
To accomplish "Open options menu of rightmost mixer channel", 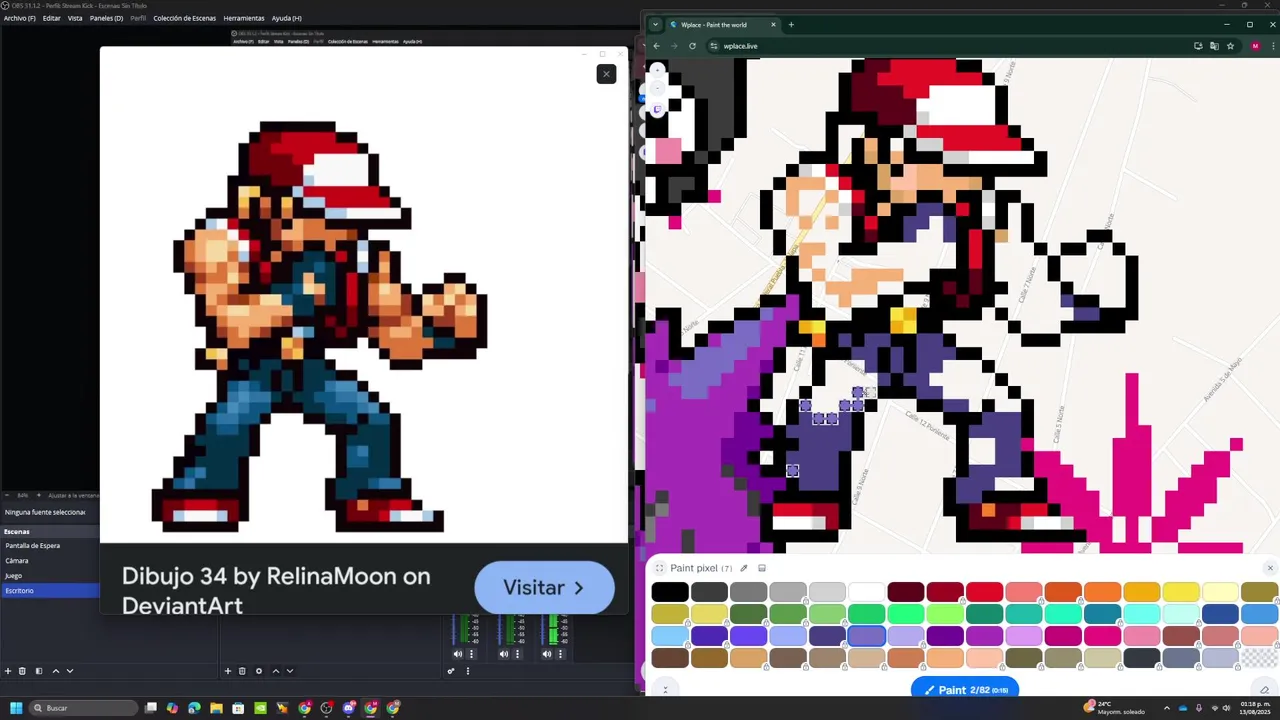I will pyautogui.click(x=560, y=654).
